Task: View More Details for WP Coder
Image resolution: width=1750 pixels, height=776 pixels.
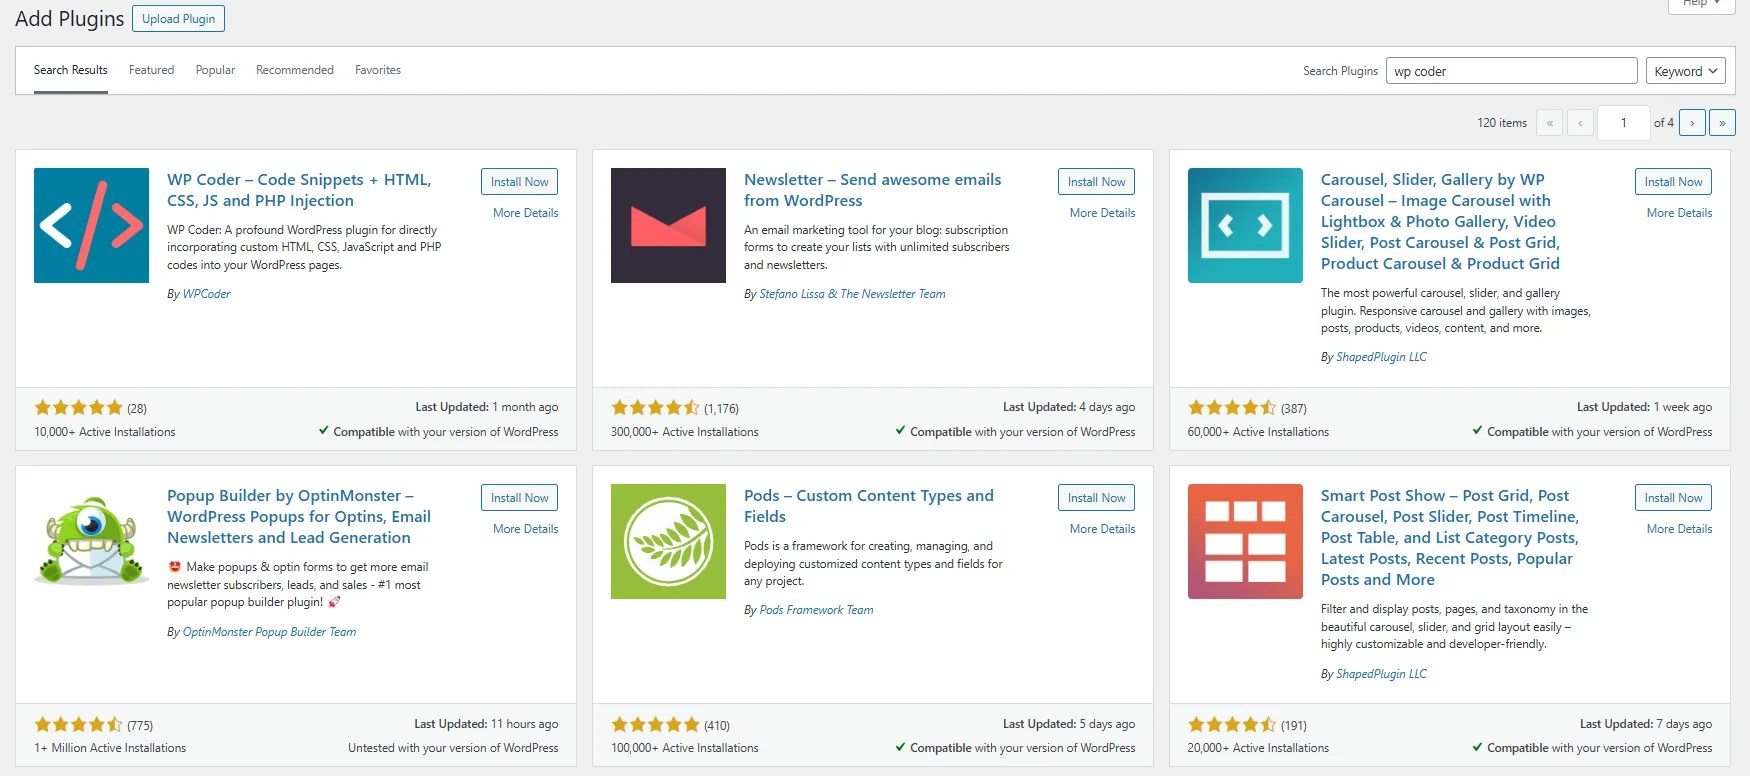Action: (x=525, y=213)
